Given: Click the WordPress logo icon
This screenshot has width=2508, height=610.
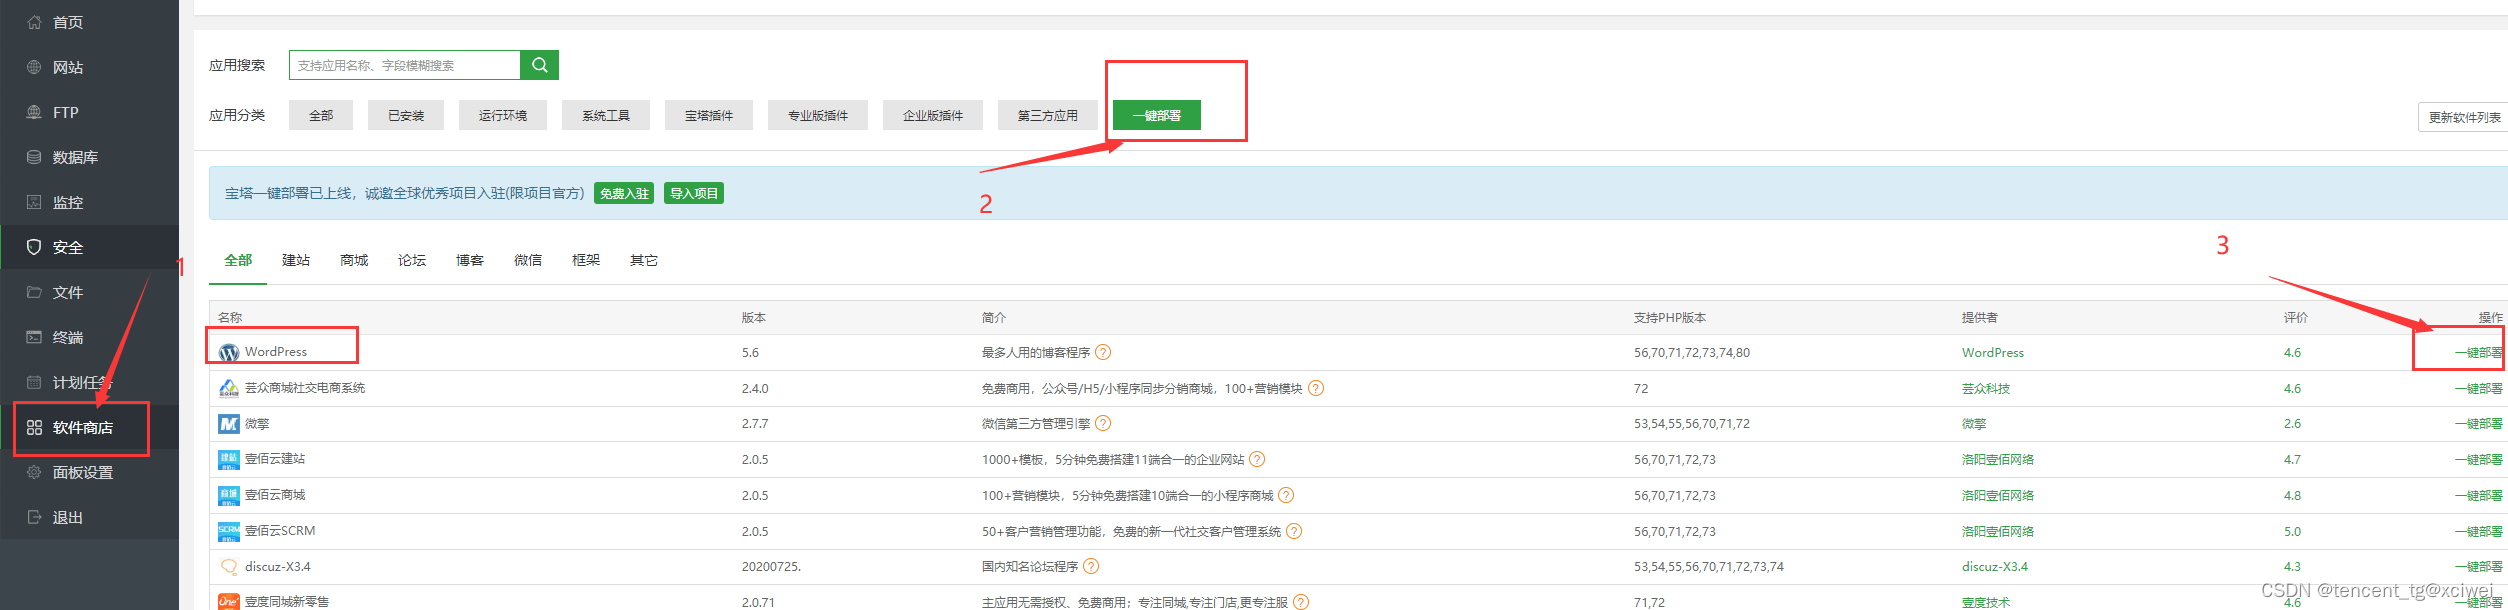Looking at the screenshot, I should 229,352.
